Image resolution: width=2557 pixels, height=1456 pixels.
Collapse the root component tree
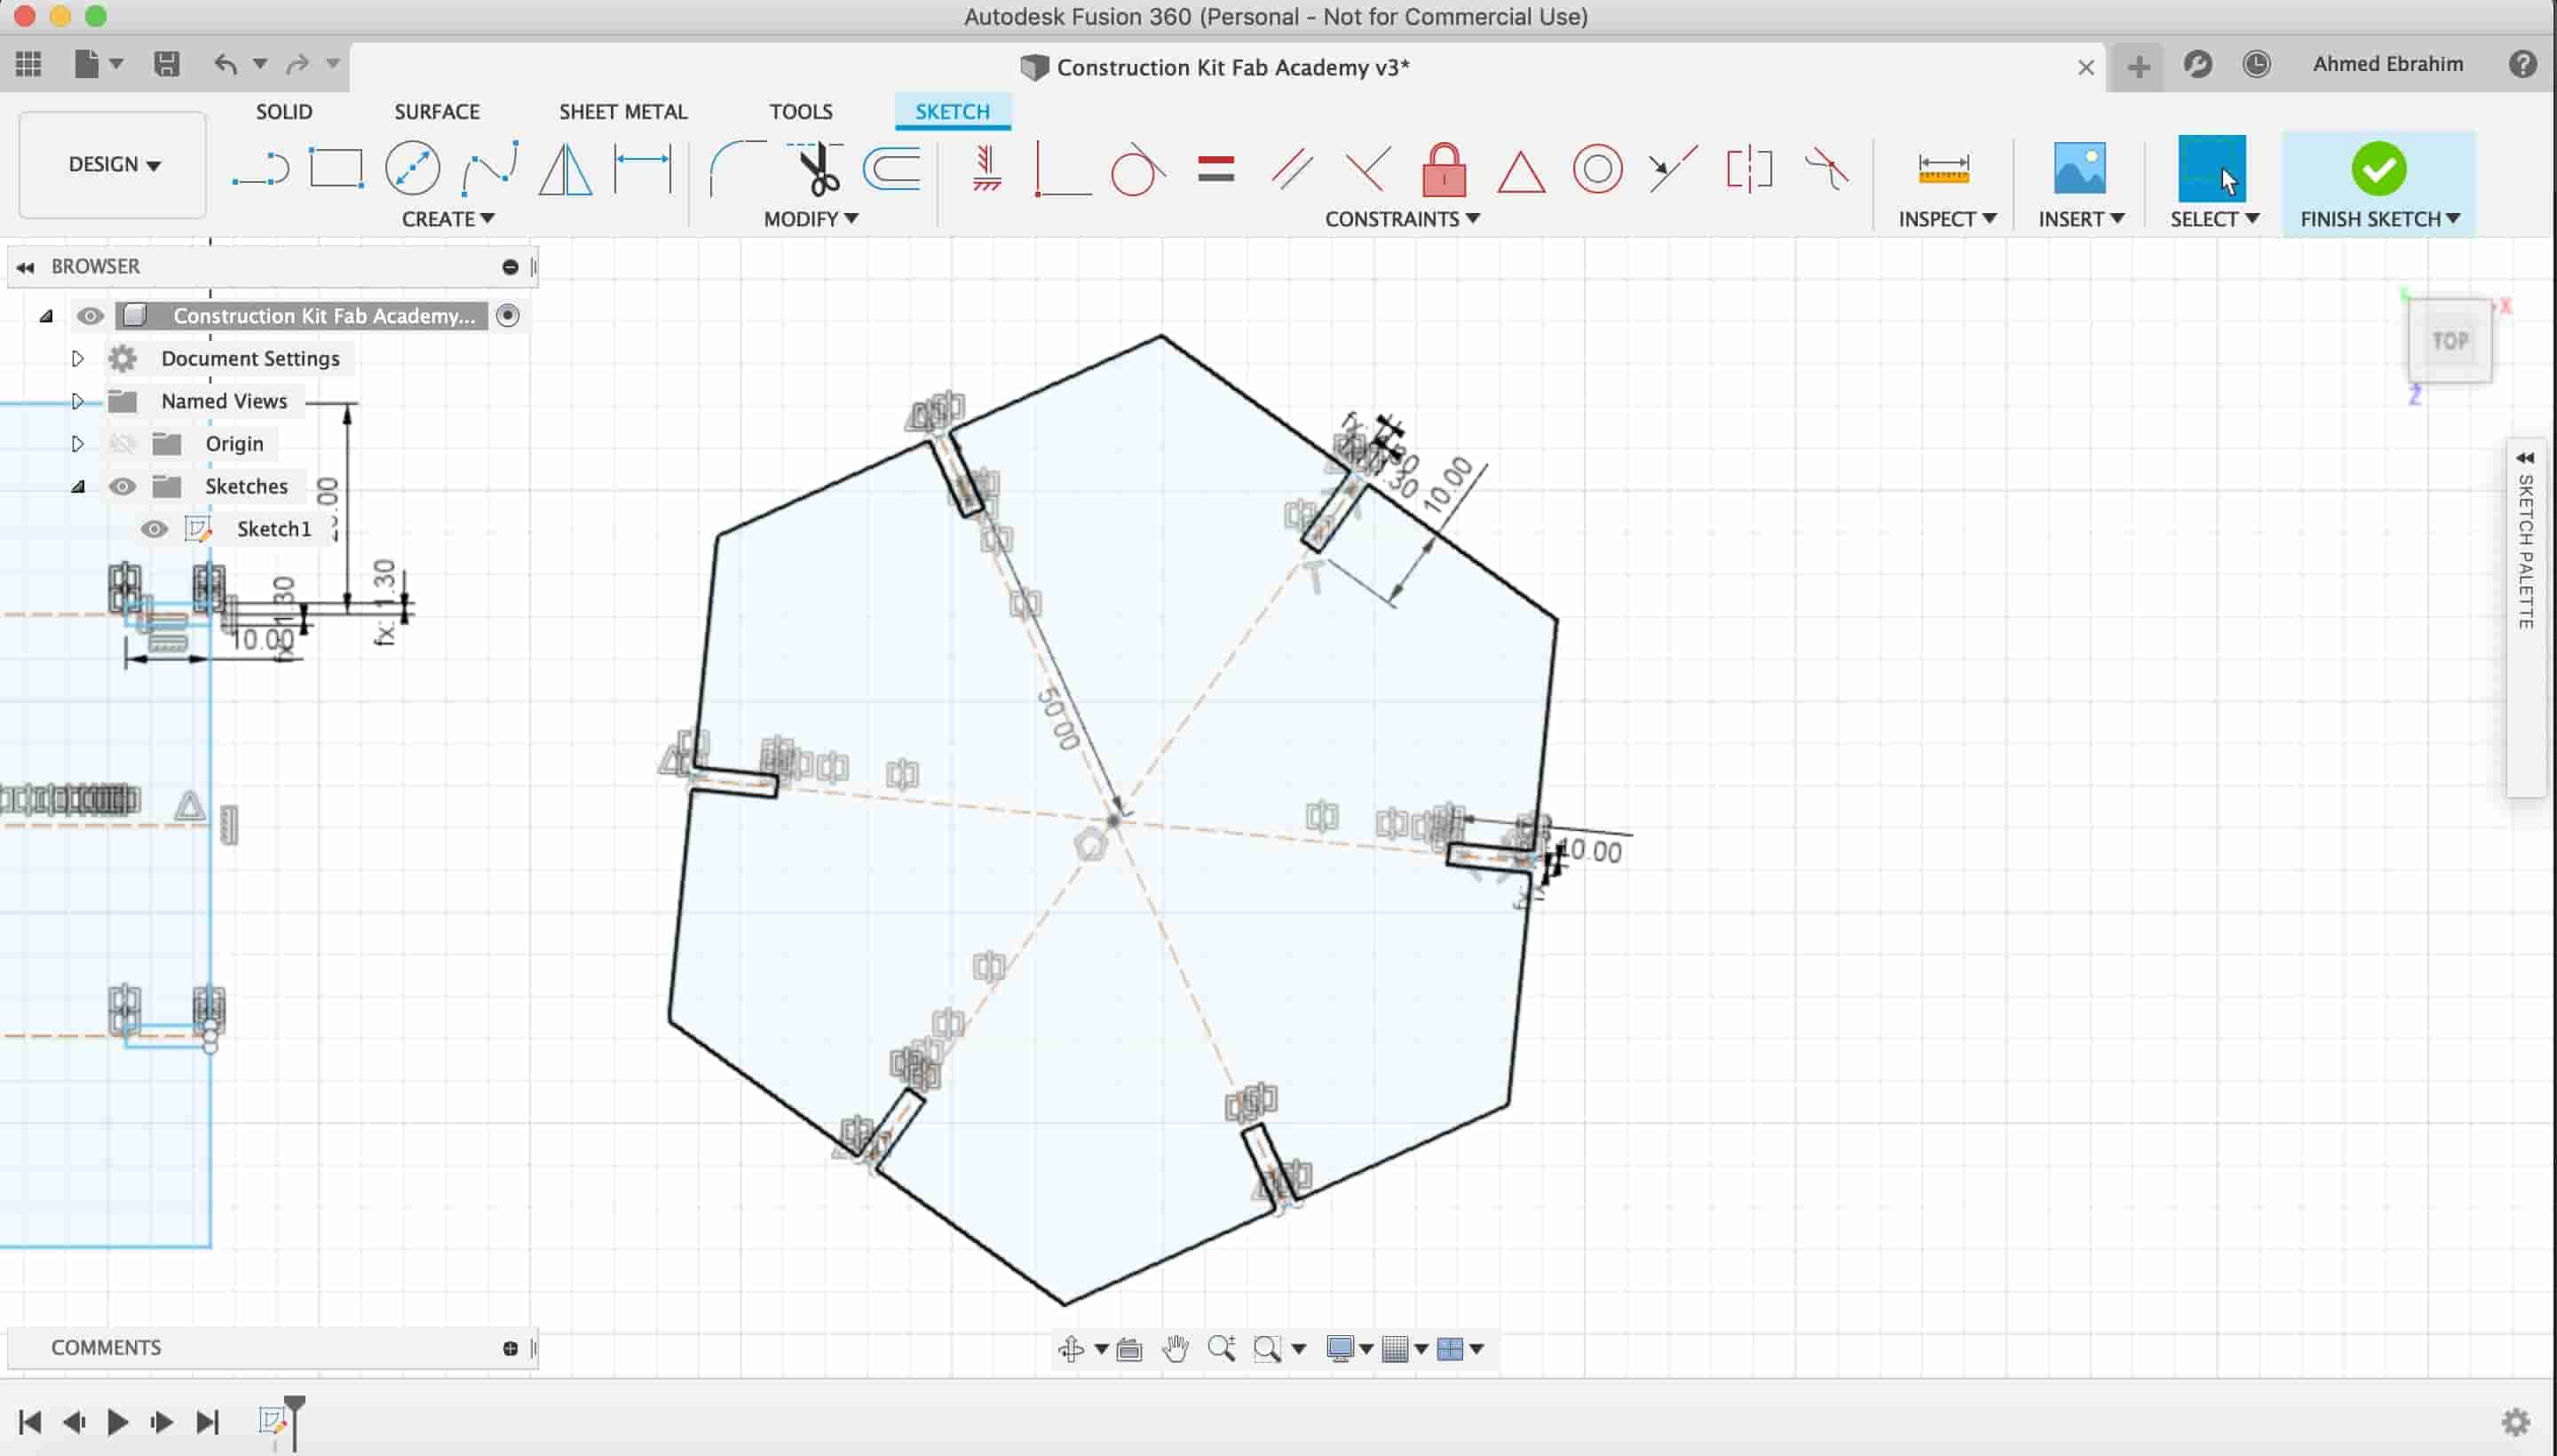pos(46,316)
